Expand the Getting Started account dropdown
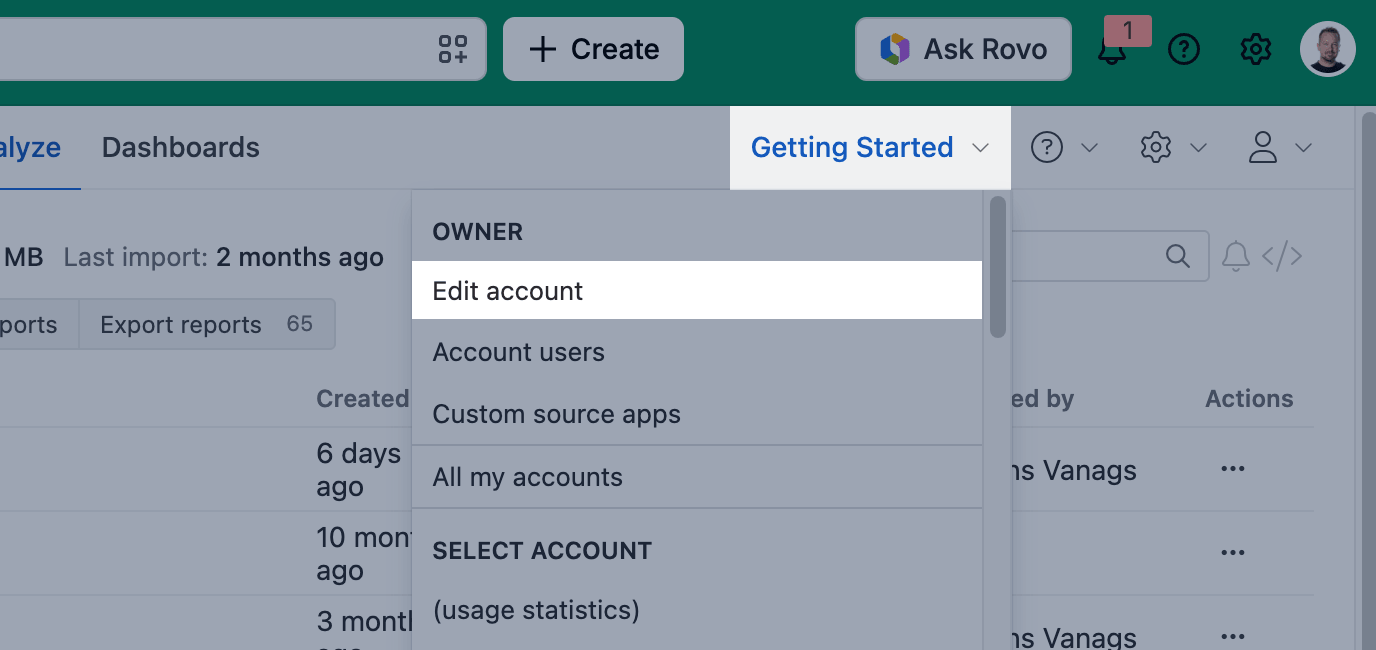The image size is (1376, 650). tap(870, 148)
